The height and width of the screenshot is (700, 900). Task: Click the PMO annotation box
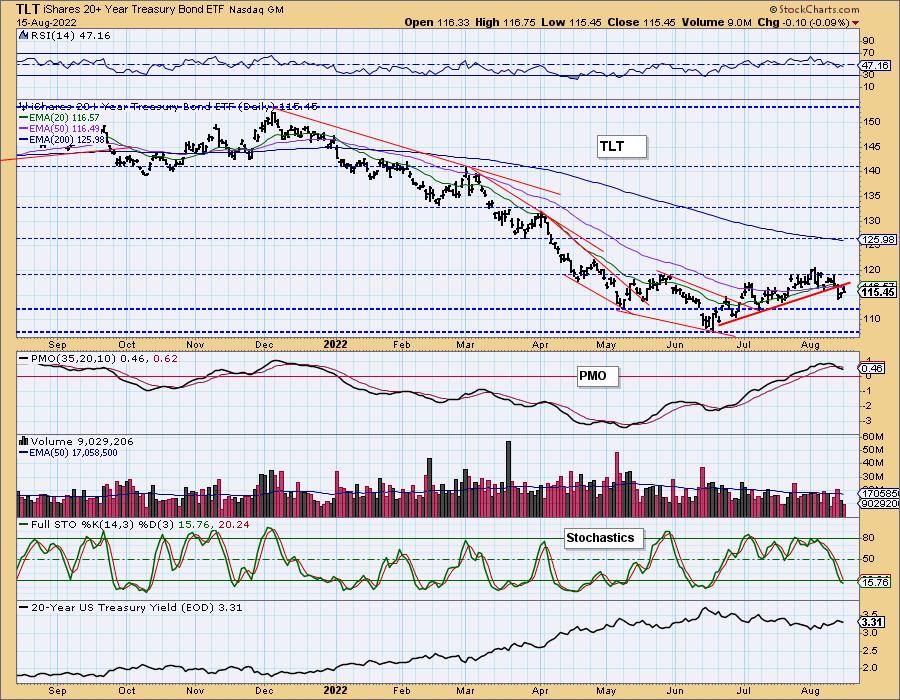[x=598, y=376]
